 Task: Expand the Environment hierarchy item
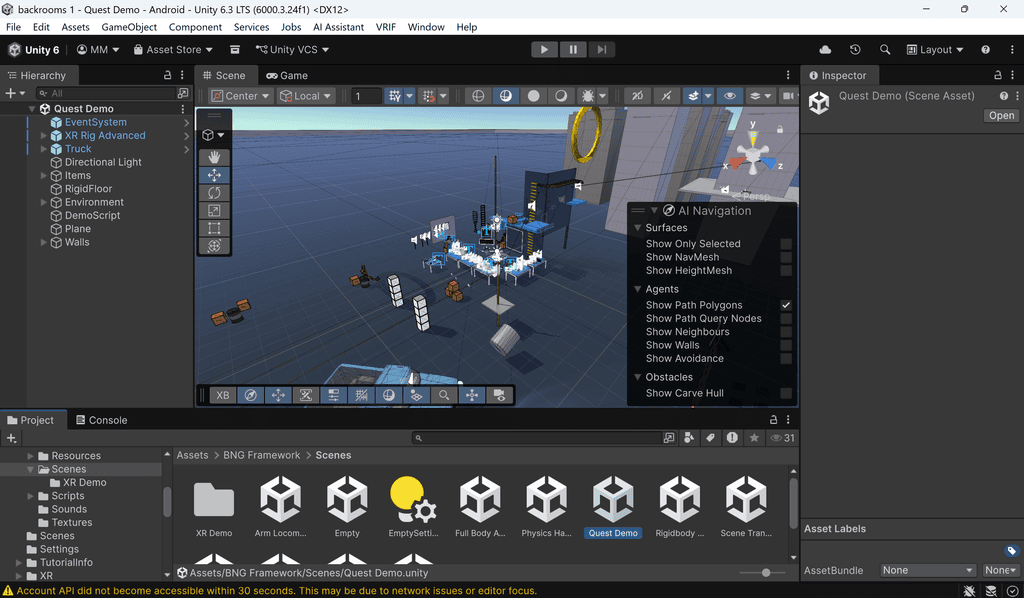(44, 202)
